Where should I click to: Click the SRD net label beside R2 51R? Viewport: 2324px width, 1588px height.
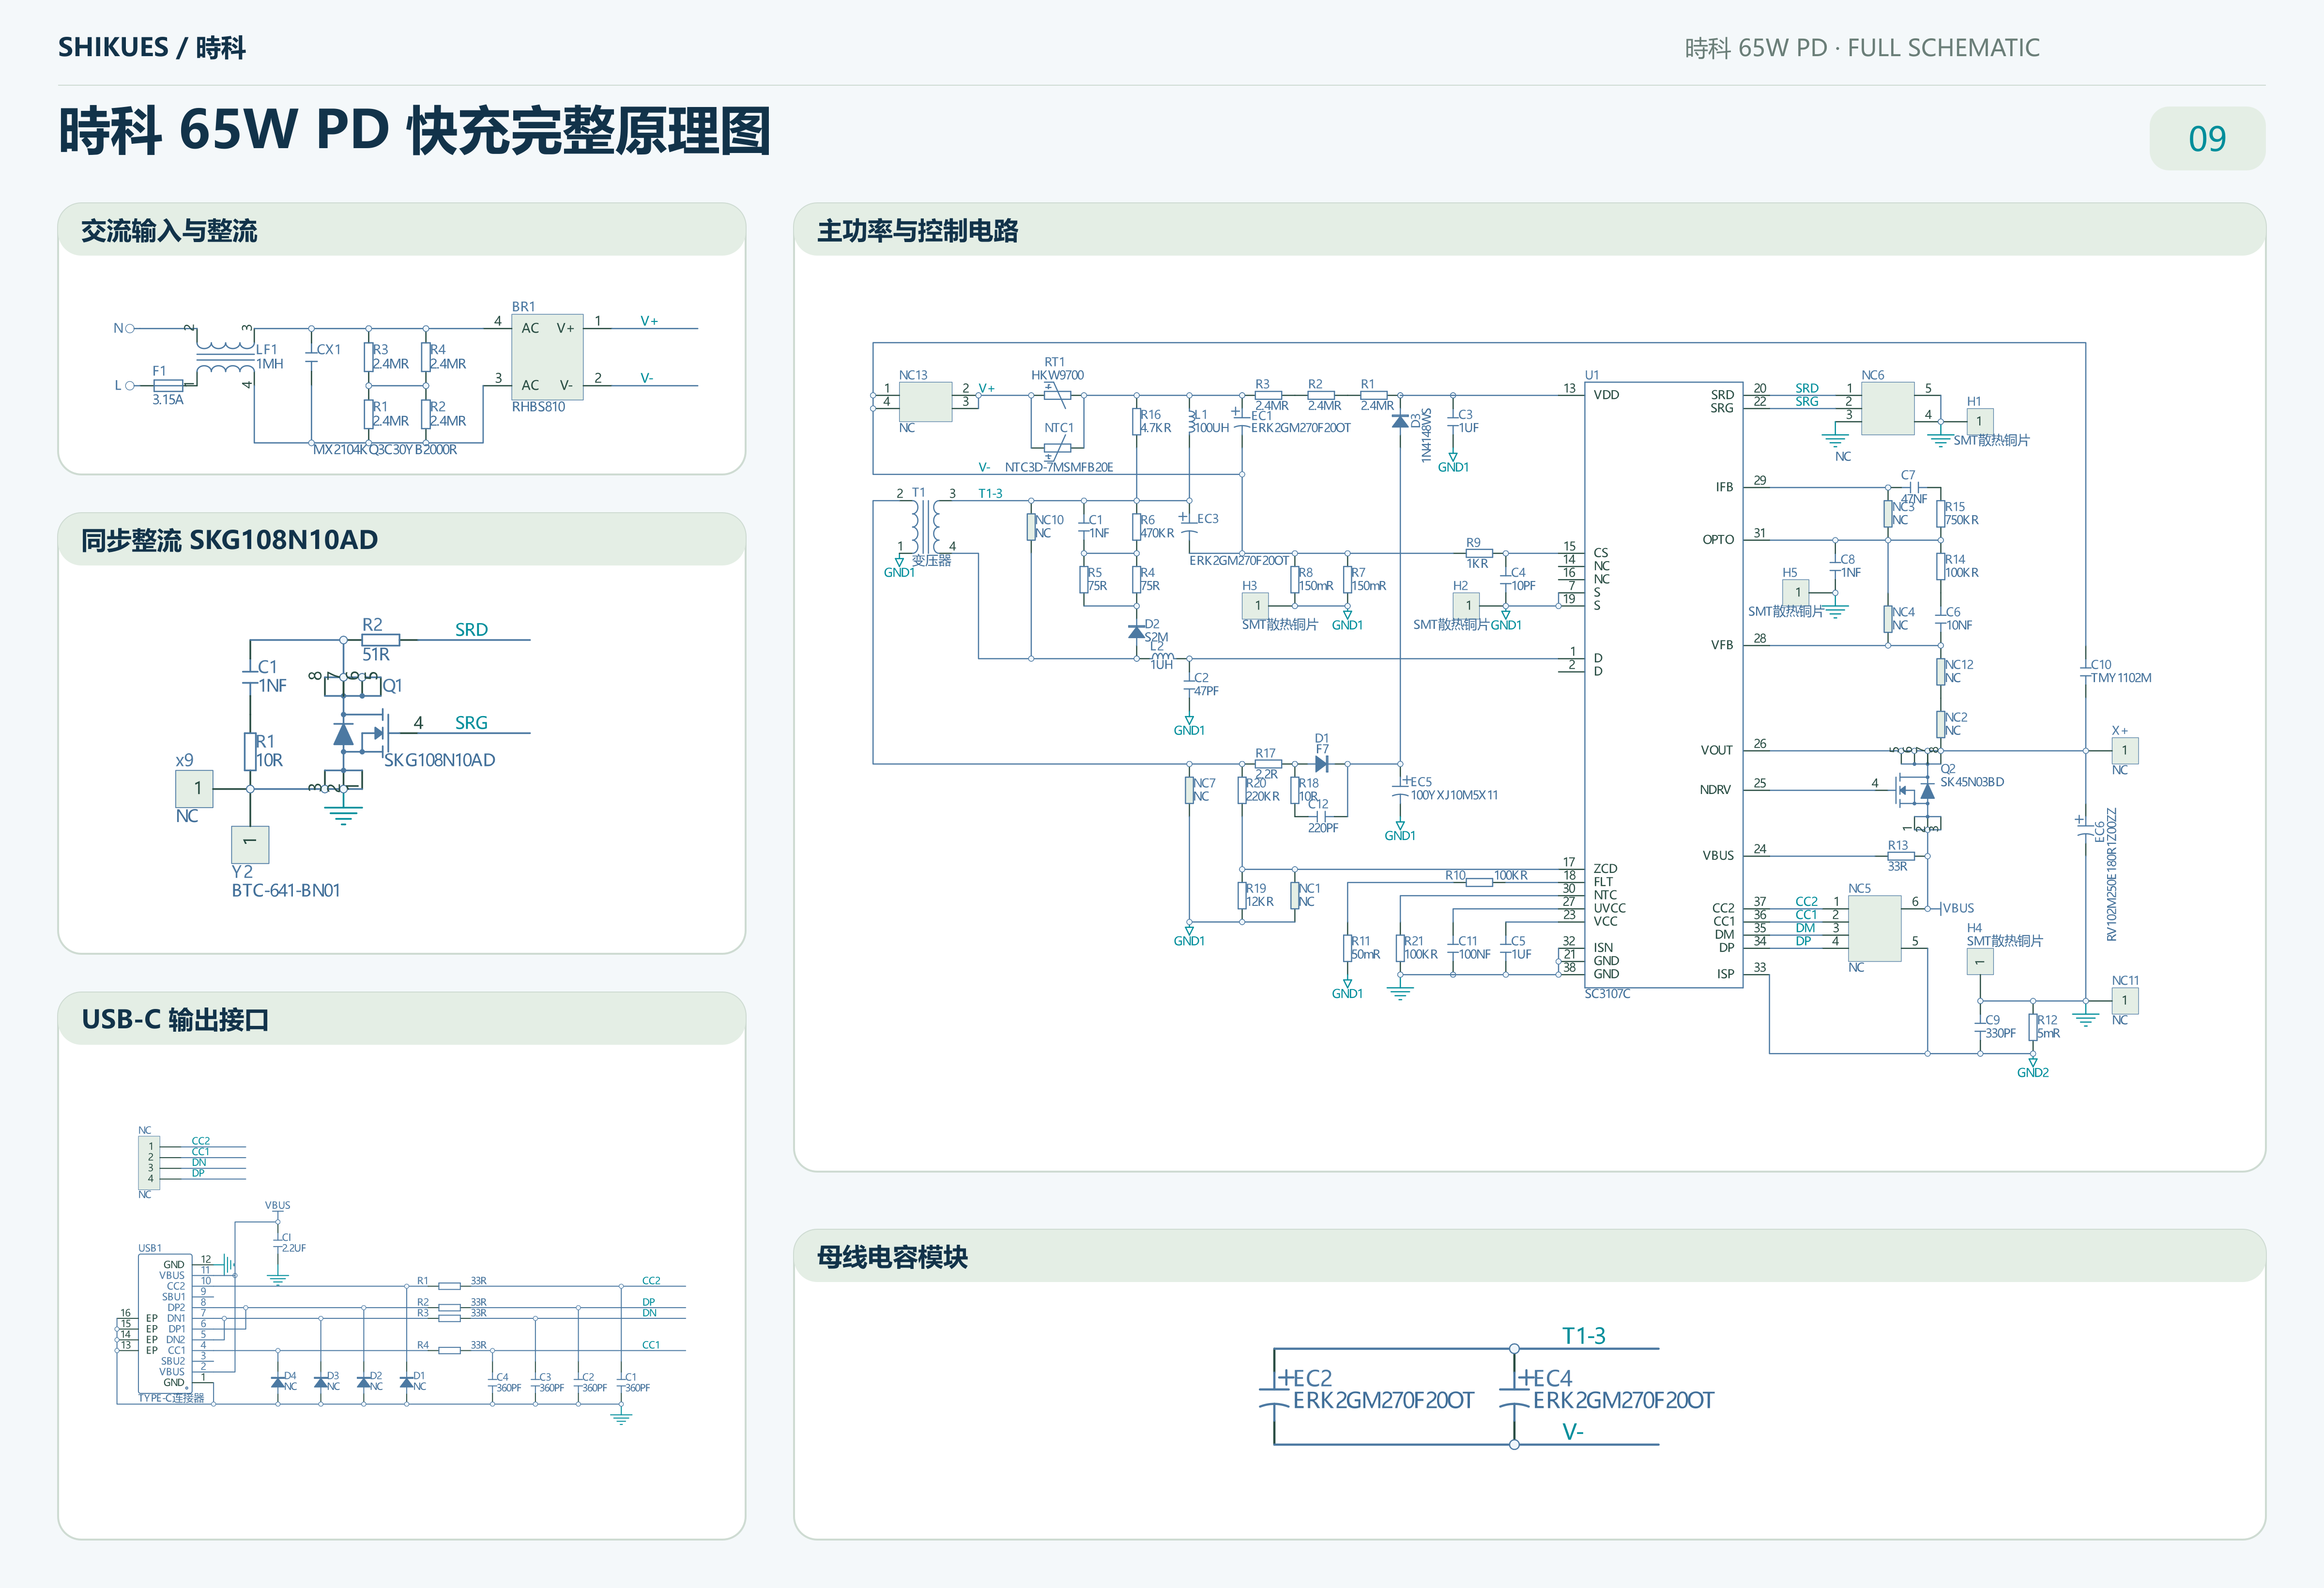click(471, 630)
